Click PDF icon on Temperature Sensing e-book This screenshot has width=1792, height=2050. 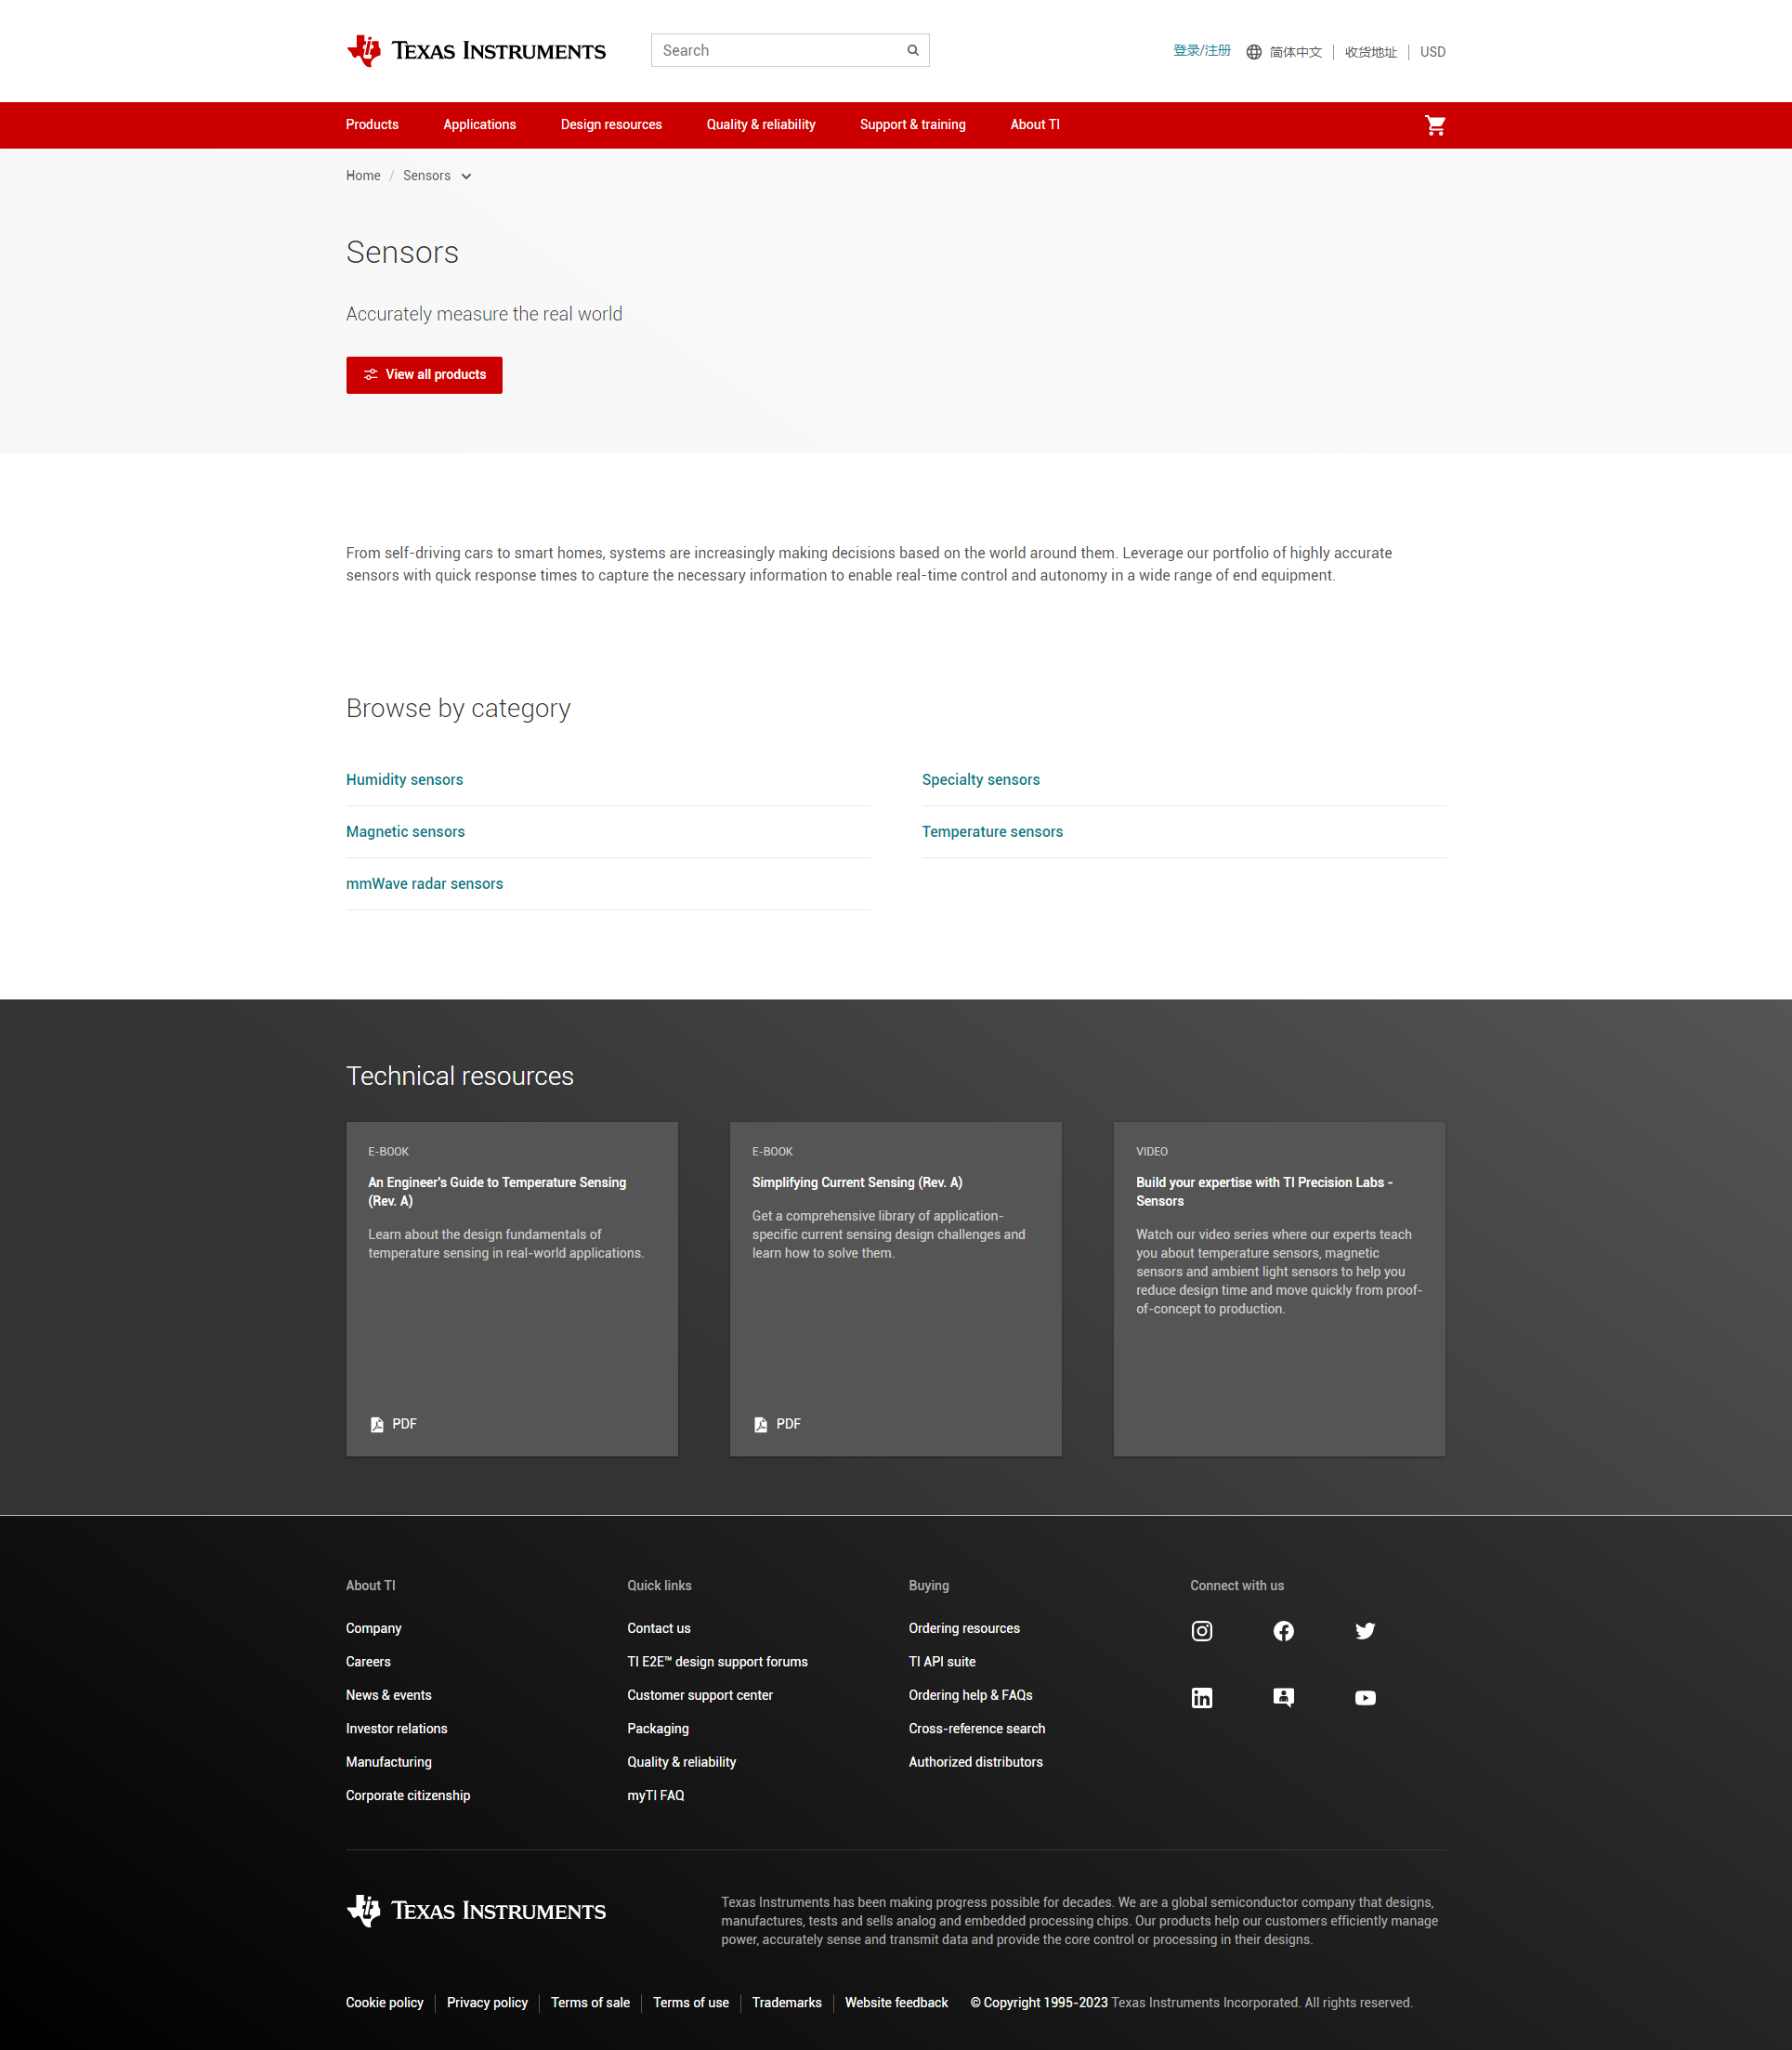click(x=377, y=1424)
